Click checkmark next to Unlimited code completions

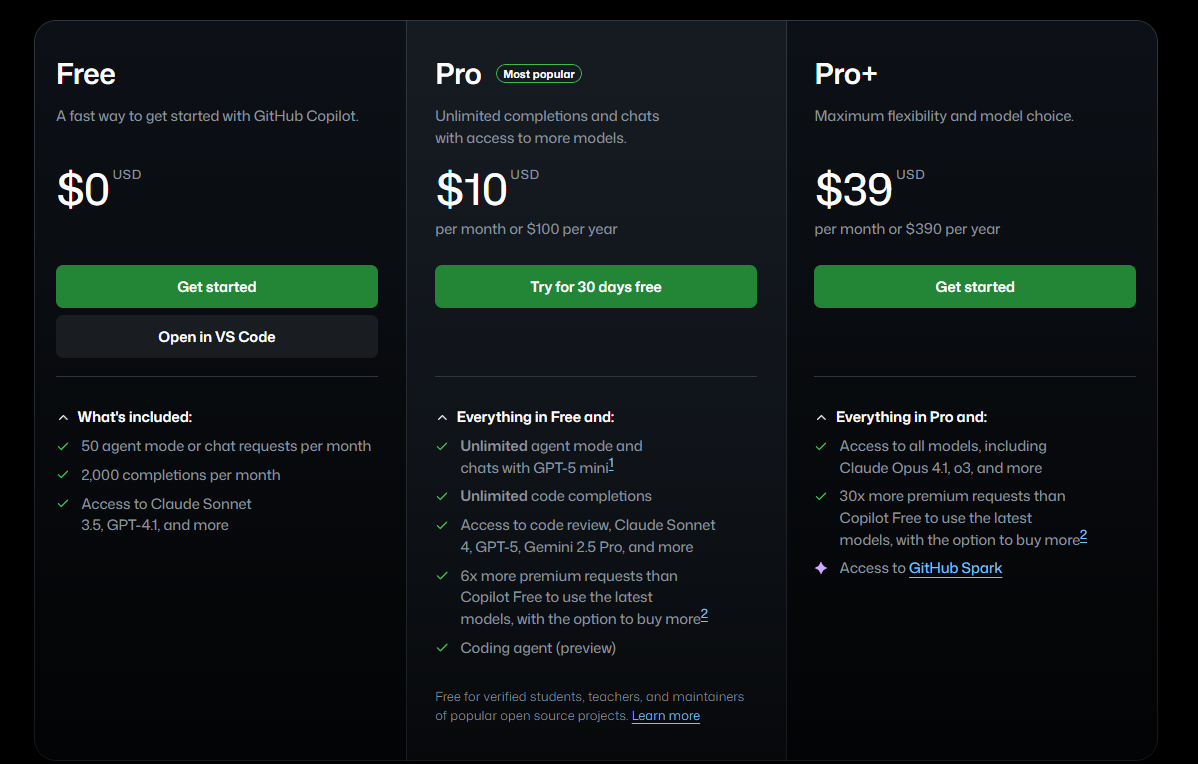pyautogui.click(x=442, y=496)
